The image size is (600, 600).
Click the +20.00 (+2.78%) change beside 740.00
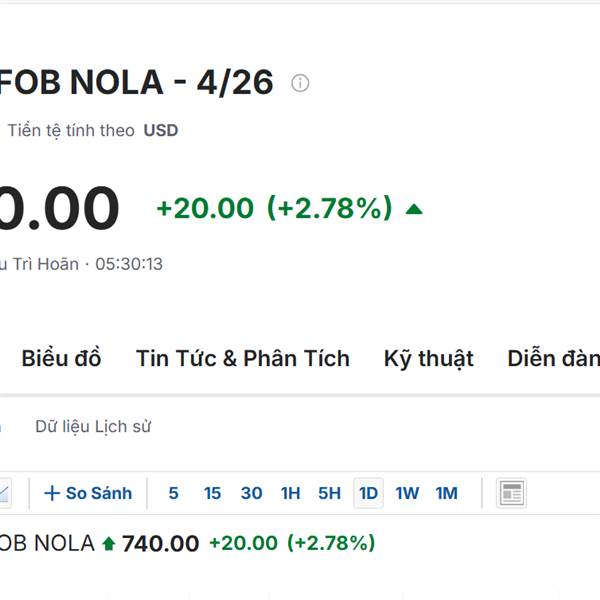291,544
